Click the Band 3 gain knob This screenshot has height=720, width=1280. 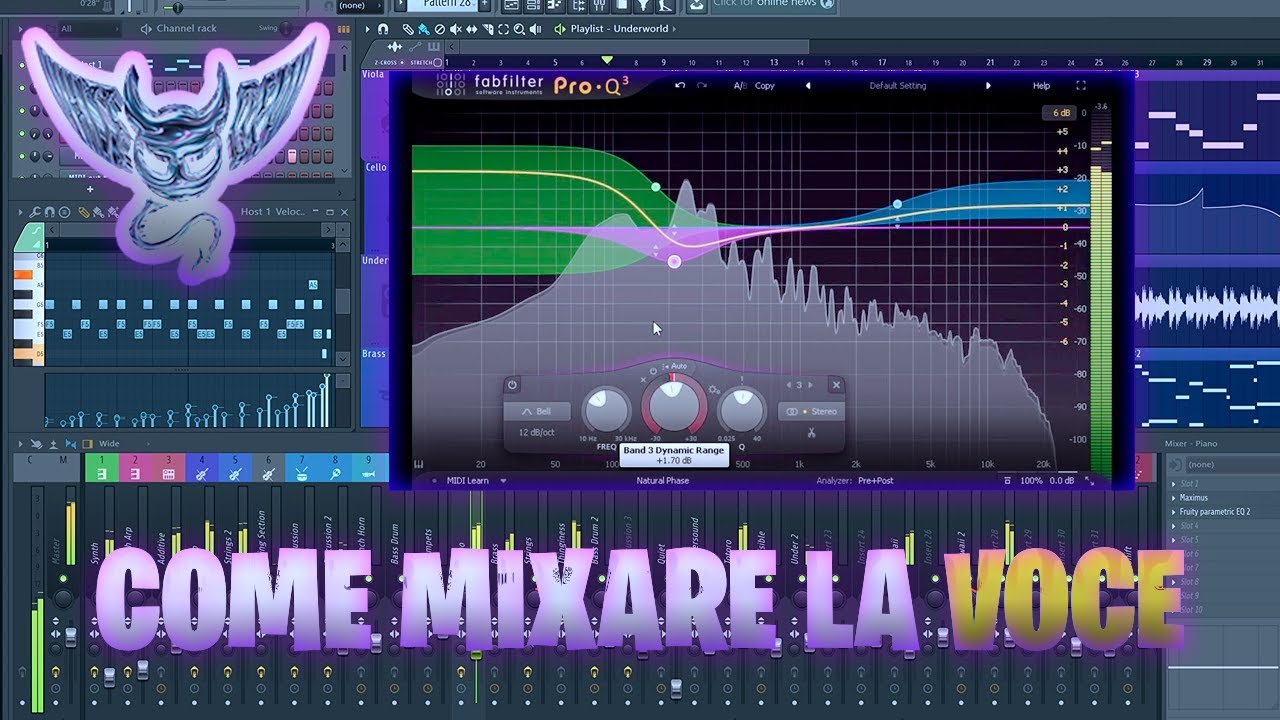[x=674, y=408]
